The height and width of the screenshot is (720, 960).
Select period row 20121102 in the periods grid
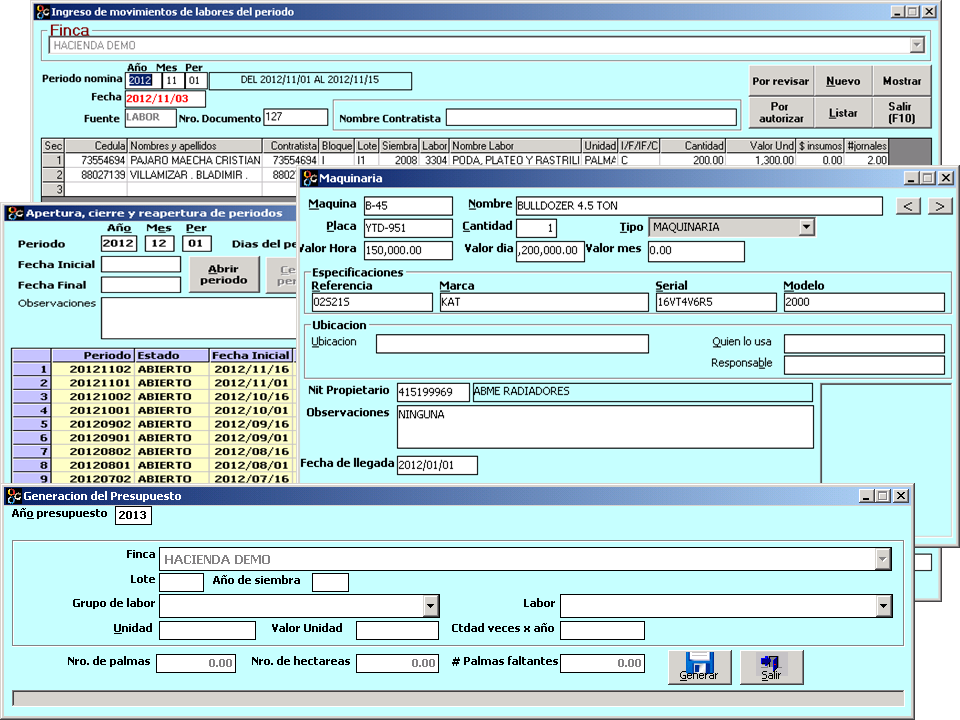[154, 369]
